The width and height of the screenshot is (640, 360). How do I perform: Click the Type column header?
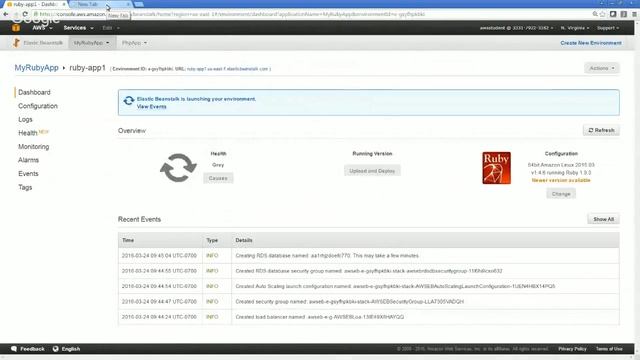[212, 240]
